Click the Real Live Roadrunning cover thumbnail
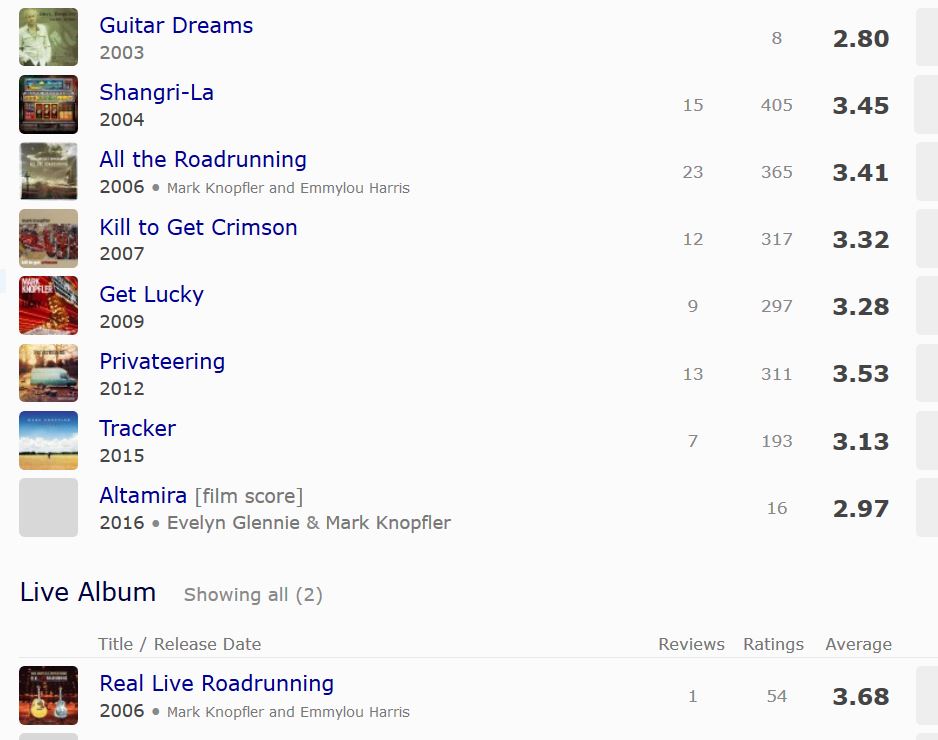Viewport: 938px width, 740px height. pos(48,695)
